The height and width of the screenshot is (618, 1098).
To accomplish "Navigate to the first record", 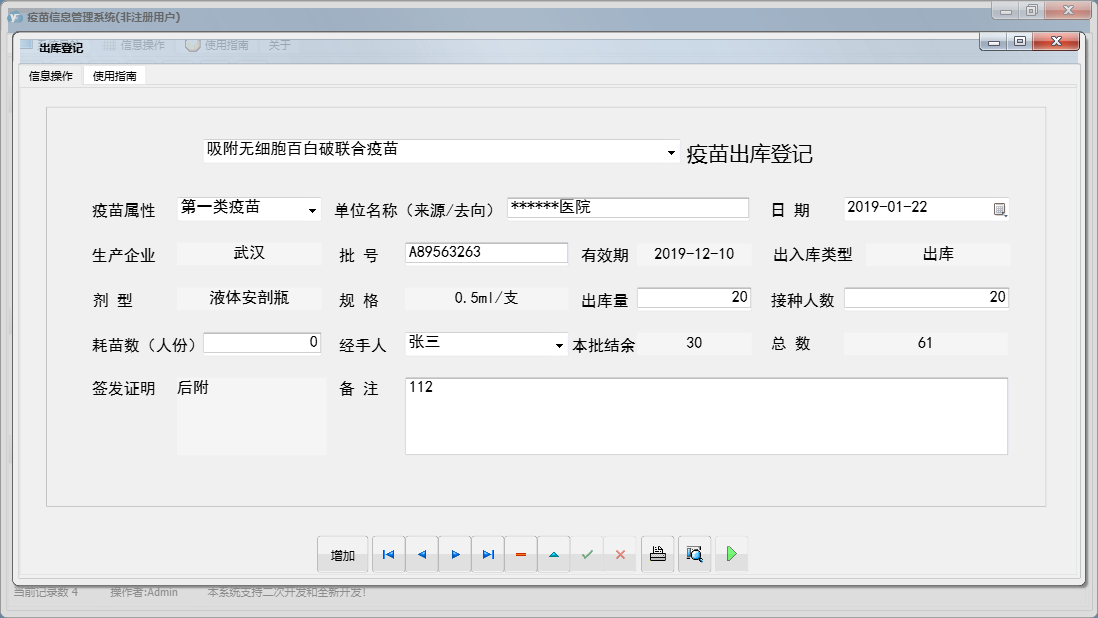I will pos(388,553).
